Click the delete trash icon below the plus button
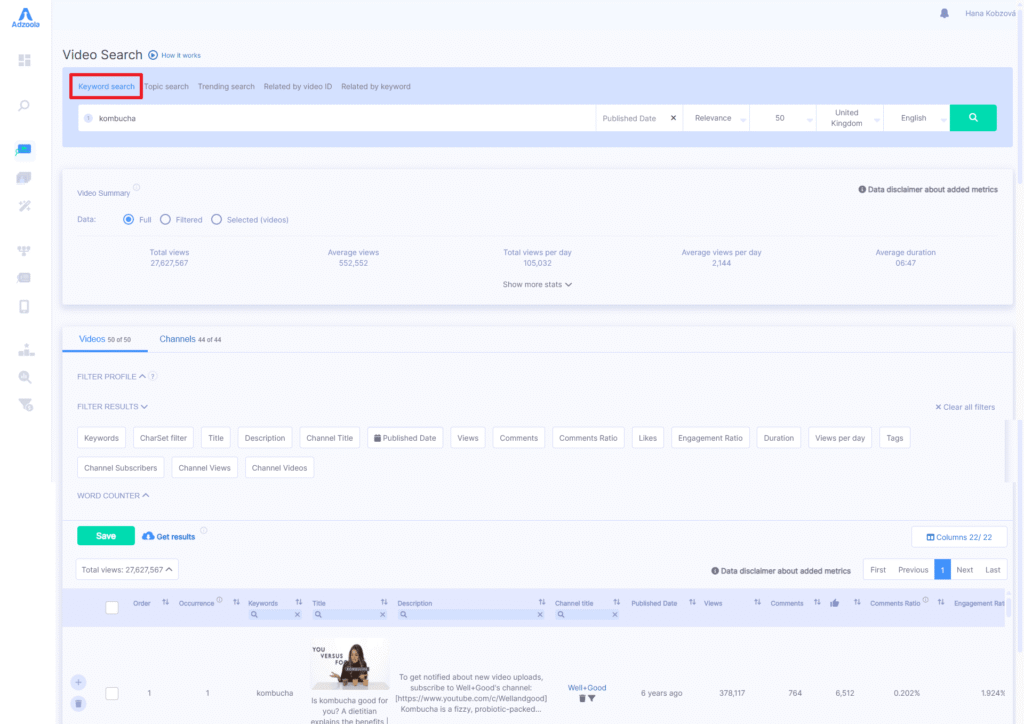Screen dimensions: 1024x724 (78, 703)
